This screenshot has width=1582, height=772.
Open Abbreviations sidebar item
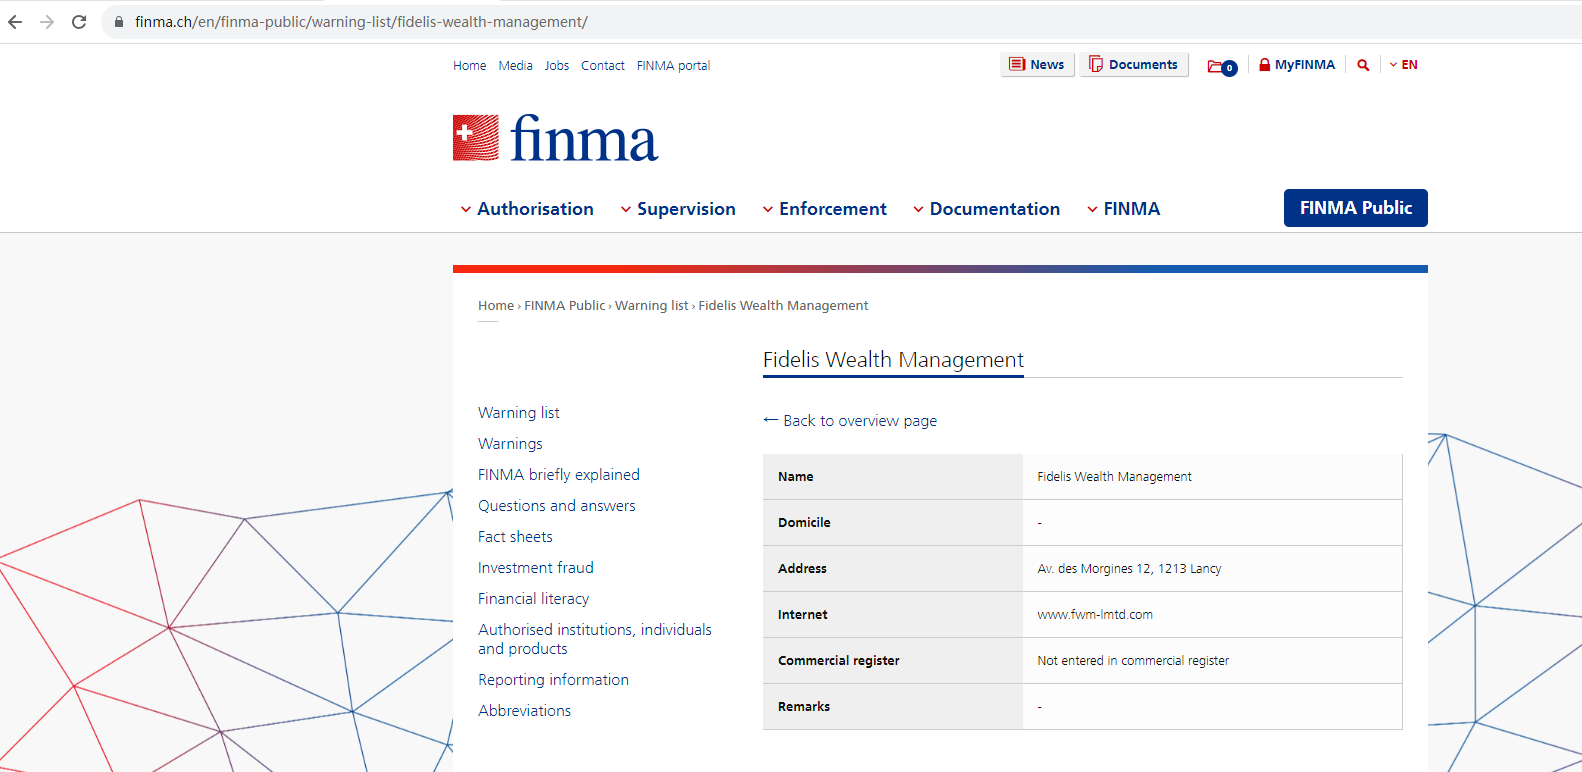pyautogui.click(x=525, y=711)
